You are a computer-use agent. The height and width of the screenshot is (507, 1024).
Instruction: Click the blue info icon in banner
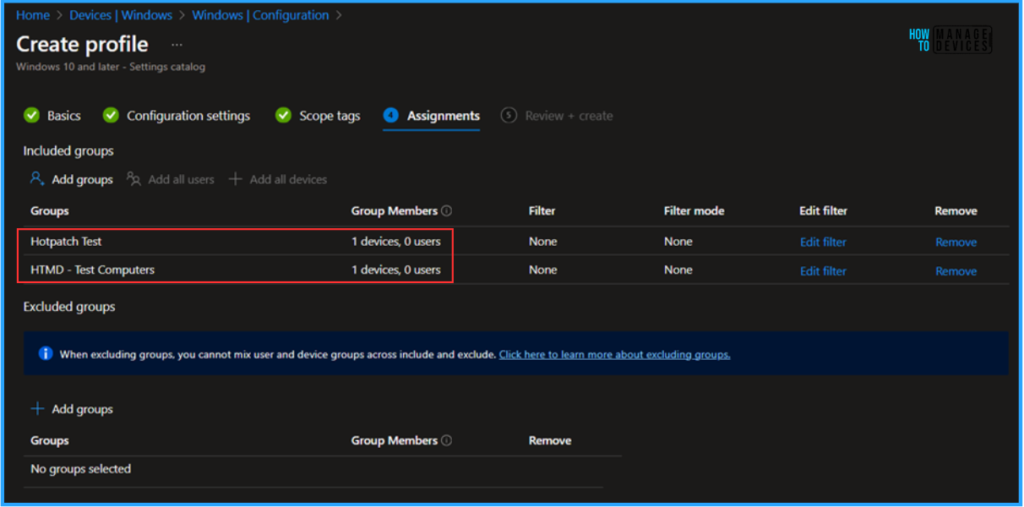45,353
